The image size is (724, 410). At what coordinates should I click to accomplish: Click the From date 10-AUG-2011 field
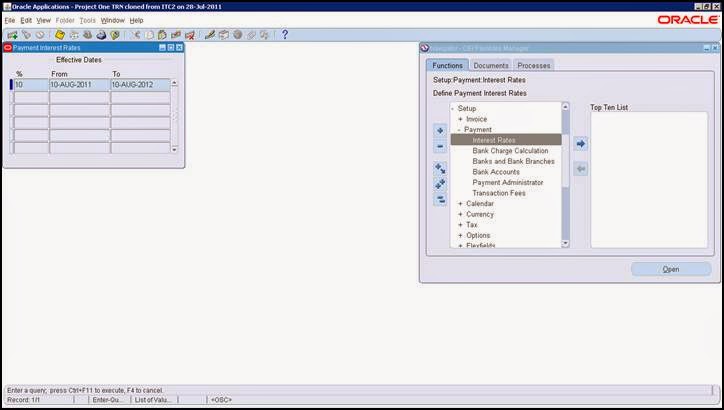[79, 85]
